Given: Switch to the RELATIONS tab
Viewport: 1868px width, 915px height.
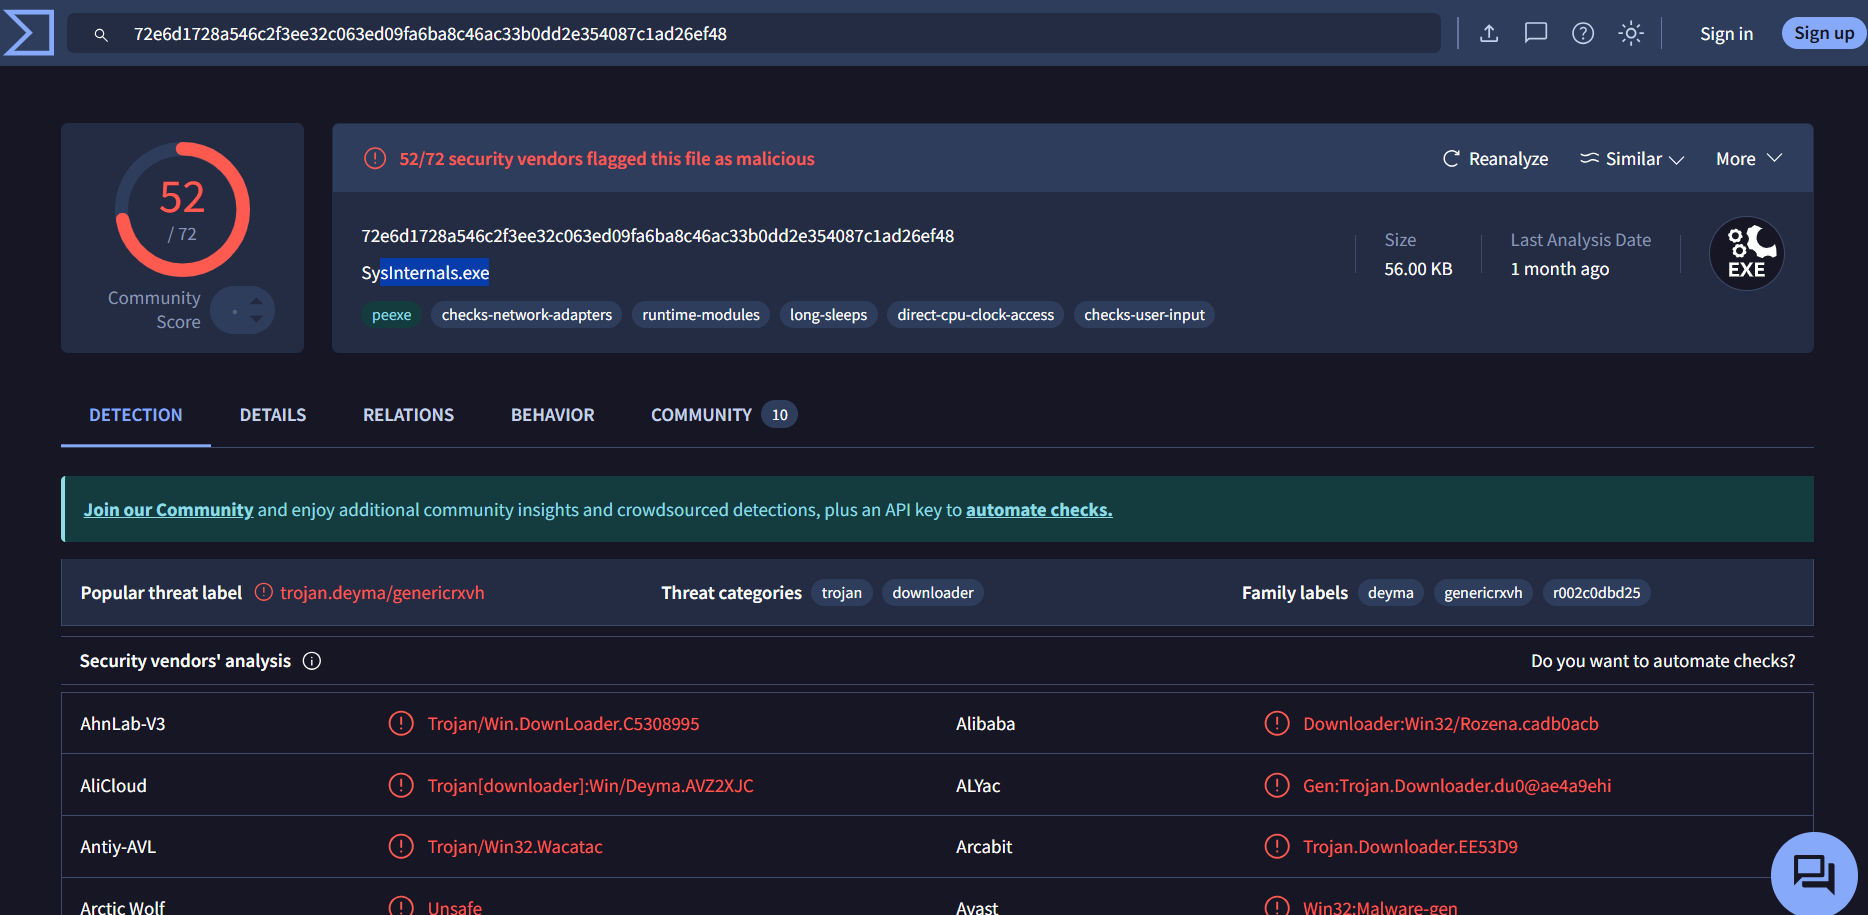Looking at the screenshot, I should (x=408, y=415).
